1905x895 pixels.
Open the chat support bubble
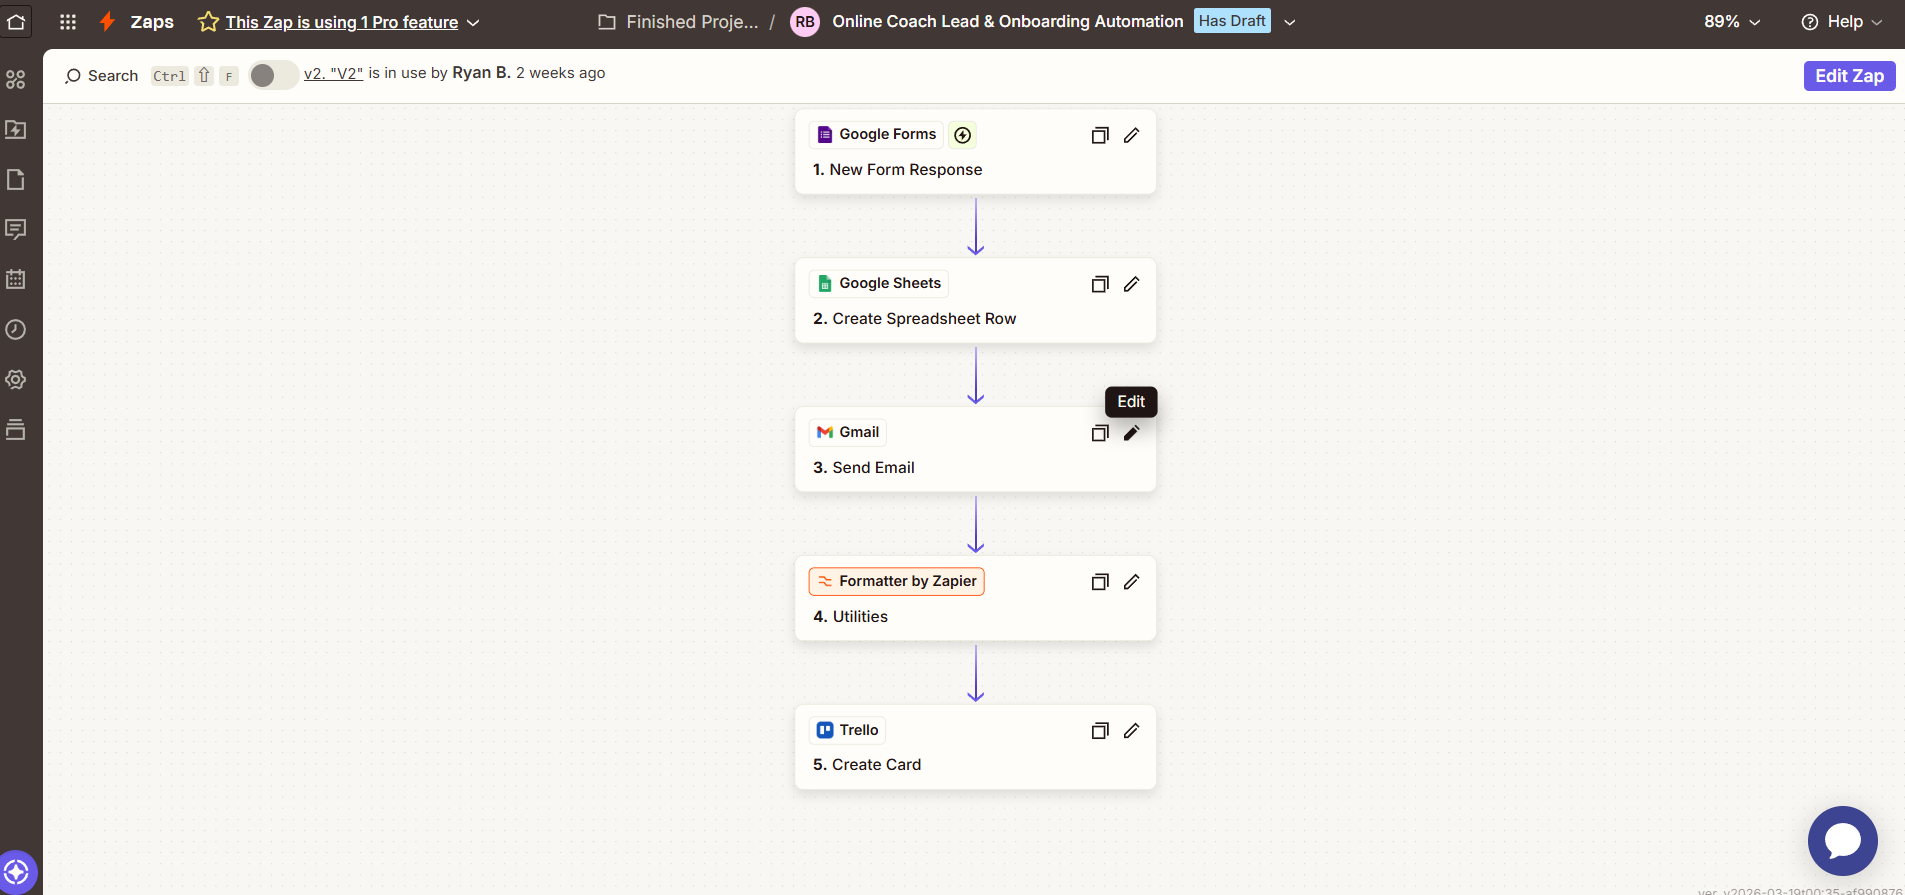(1842, 841)
